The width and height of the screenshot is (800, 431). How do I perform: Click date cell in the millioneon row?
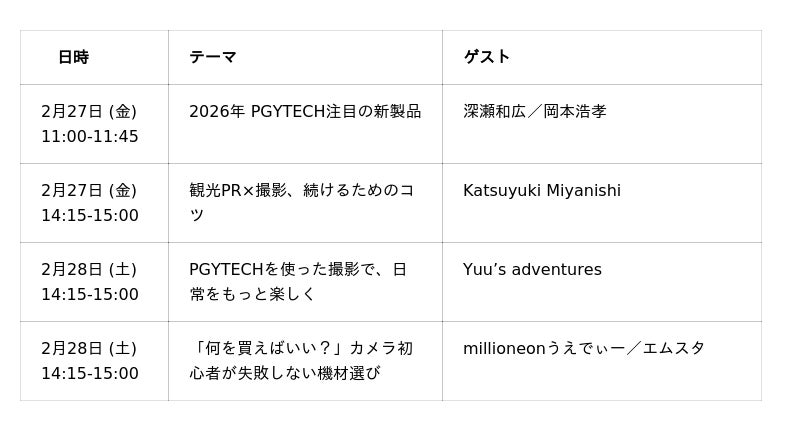click(90, 360)
